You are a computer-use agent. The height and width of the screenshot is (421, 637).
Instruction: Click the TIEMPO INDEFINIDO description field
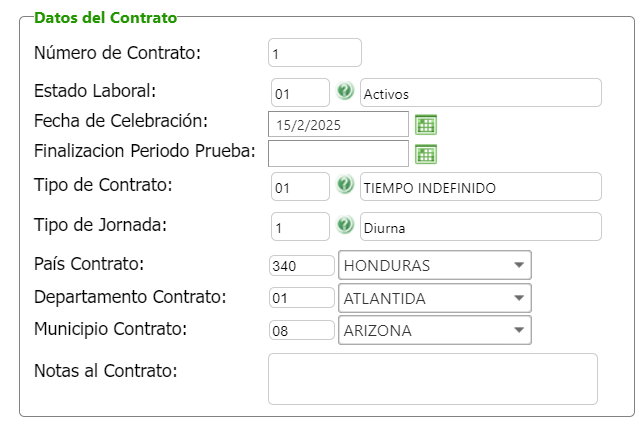point(480,187)
